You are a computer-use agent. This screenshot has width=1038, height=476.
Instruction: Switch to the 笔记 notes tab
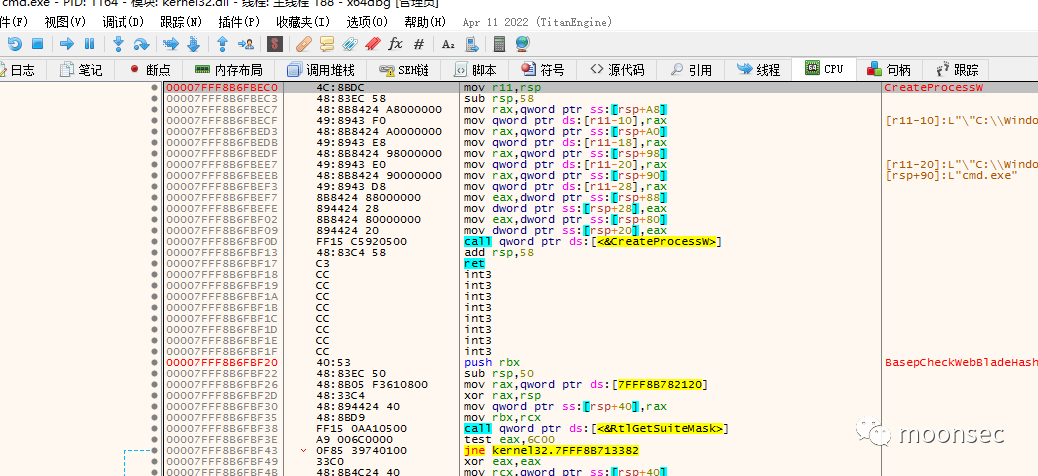point(80,70)
